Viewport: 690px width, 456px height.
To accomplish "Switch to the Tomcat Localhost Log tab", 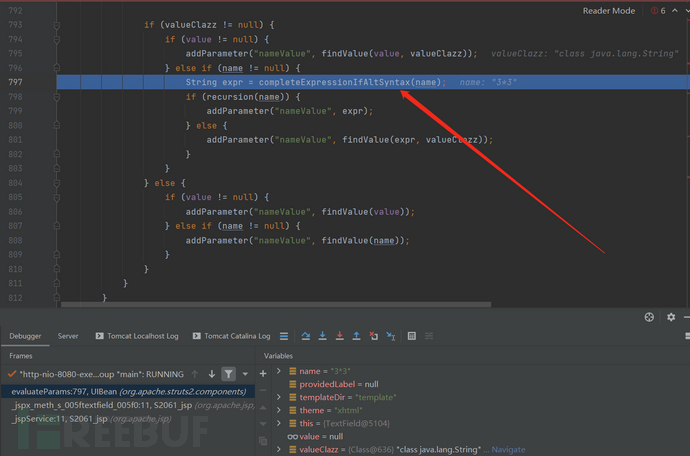I will (x=137, y=336).
